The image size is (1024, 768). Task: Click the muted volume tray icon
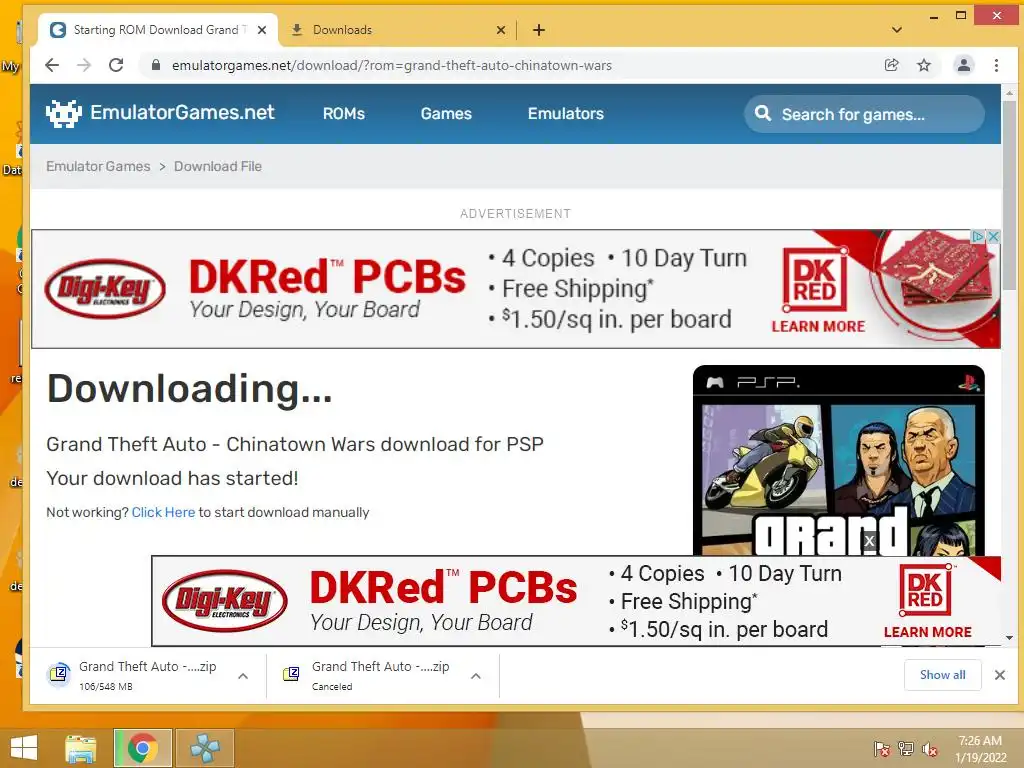[x=930, y=749]
